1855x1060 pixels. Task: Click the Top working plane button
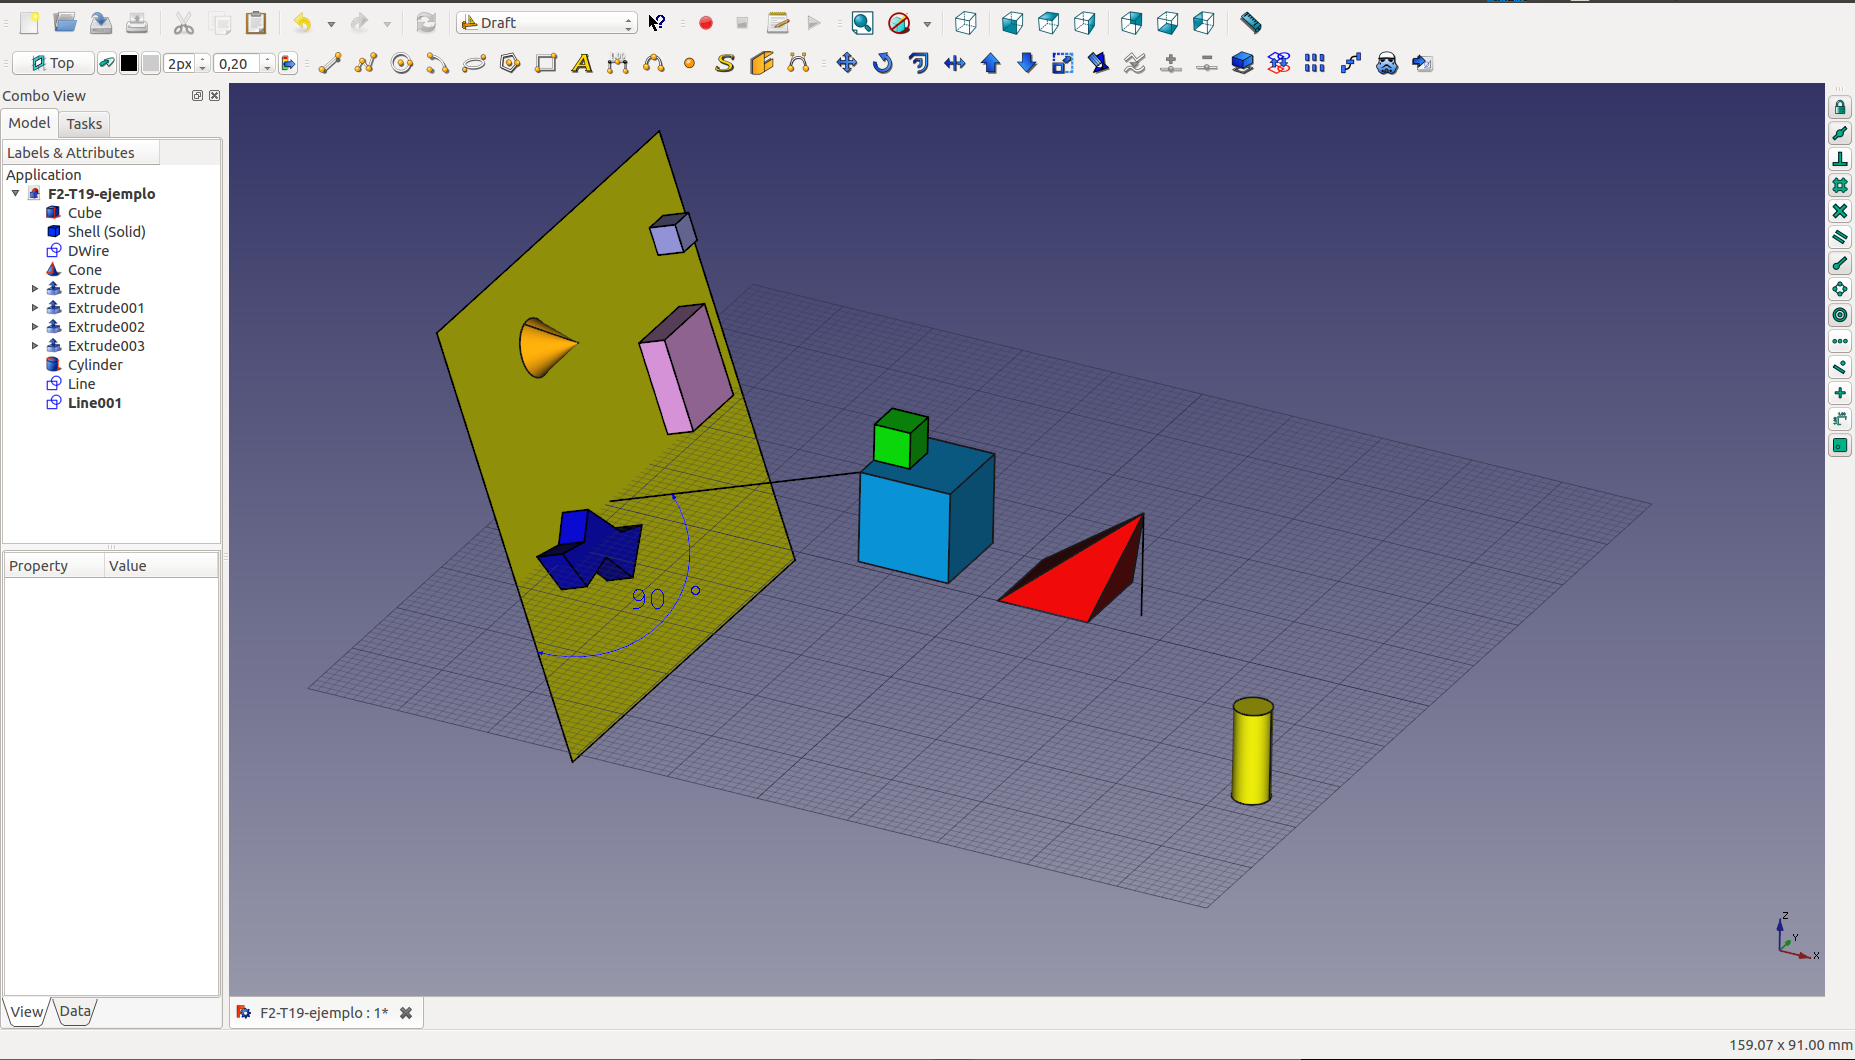pos(53,63)
